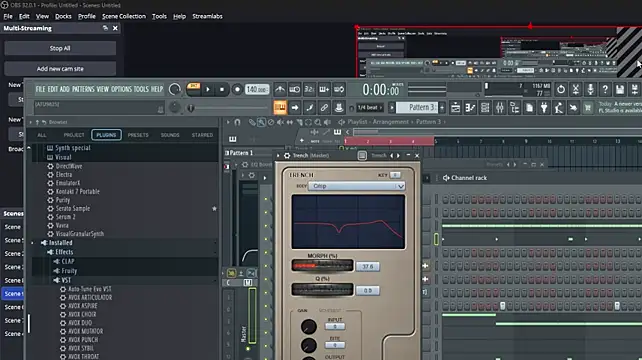Toggle the loop recording icon

pos(339,89)
